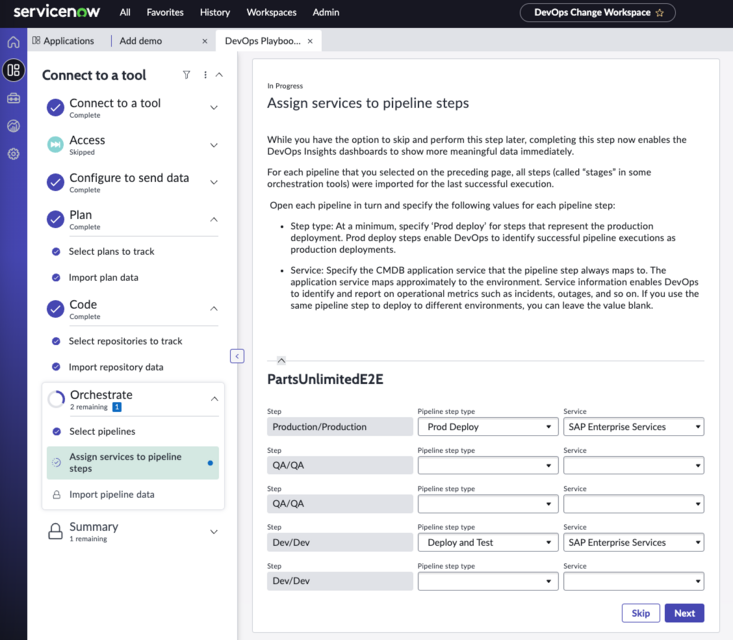
Task: Click the first QA/QA step field
Action: click(340, 466)
